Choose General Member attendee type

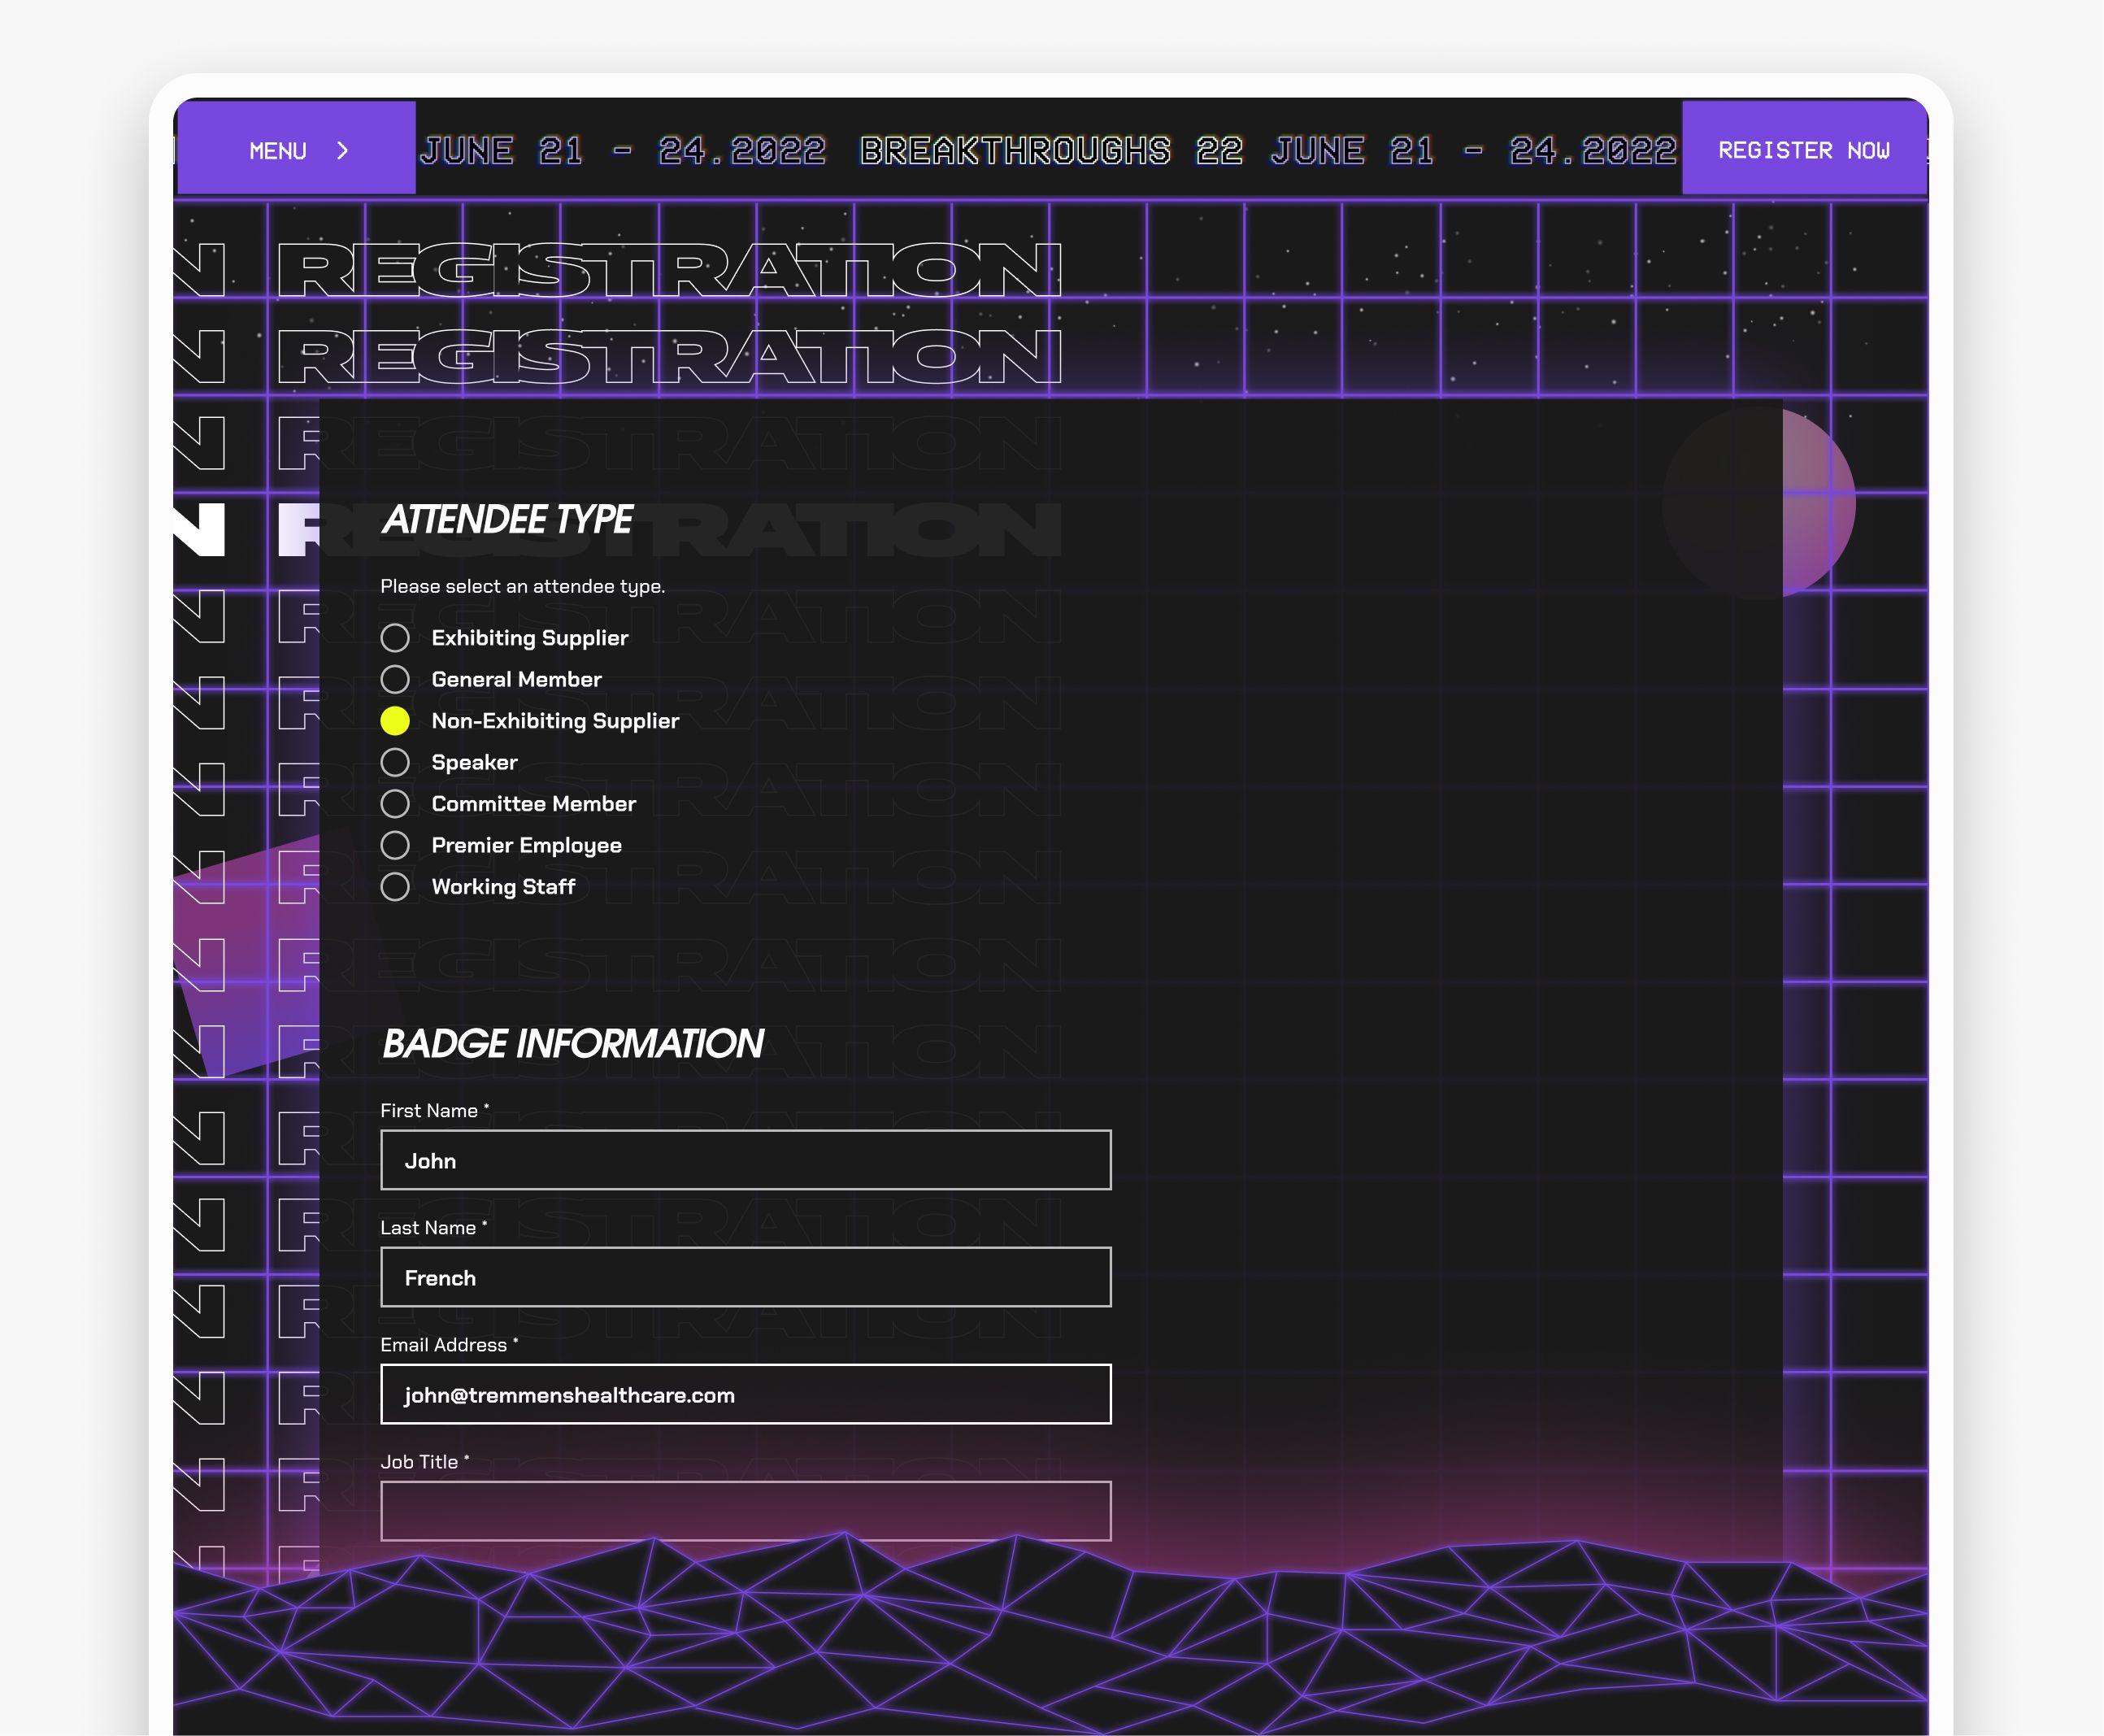(395, 680)
